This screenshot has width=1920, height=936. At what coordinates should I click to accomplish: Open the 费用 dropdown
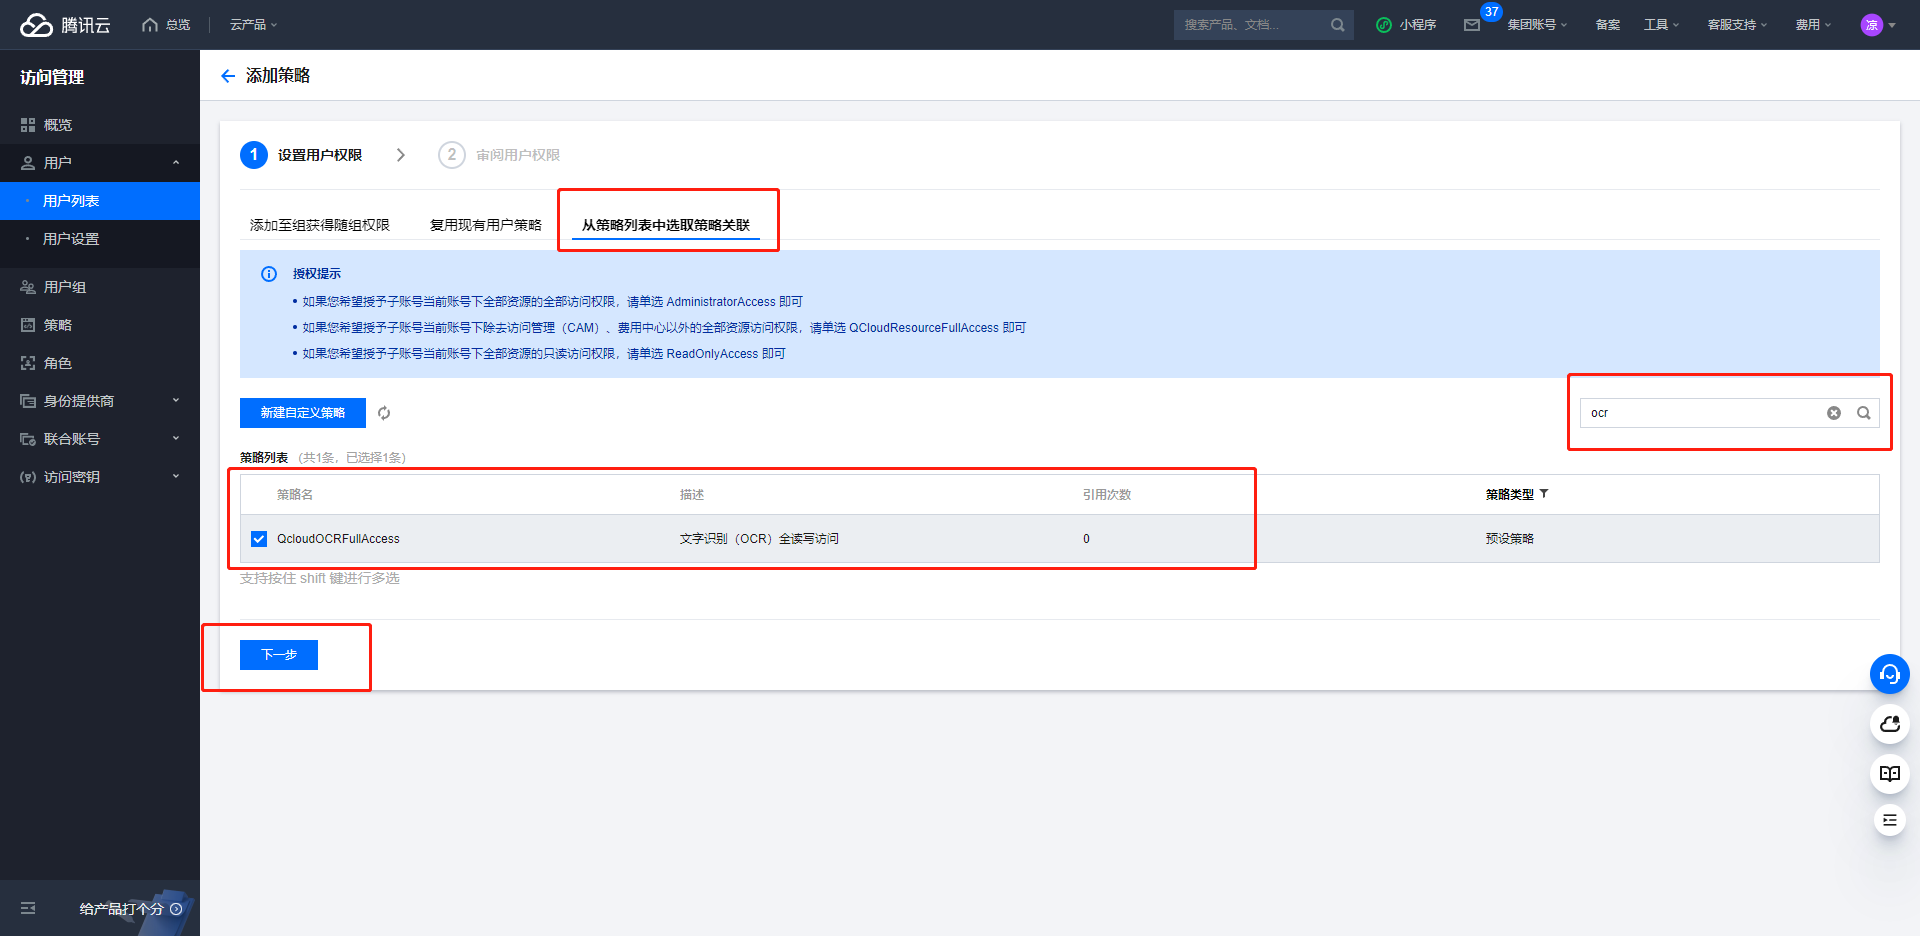click(x=1813, y=25)
